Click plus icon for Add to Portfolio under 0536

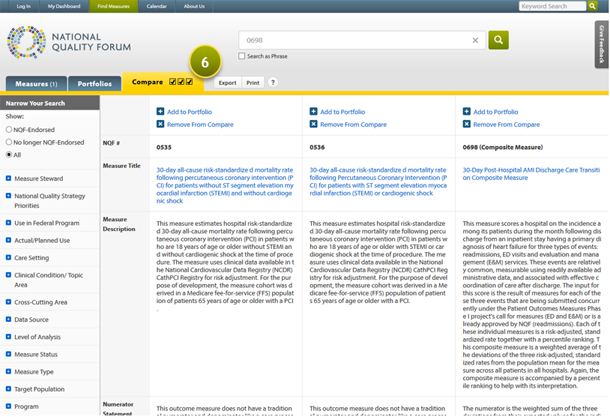[x=314, y=111]
